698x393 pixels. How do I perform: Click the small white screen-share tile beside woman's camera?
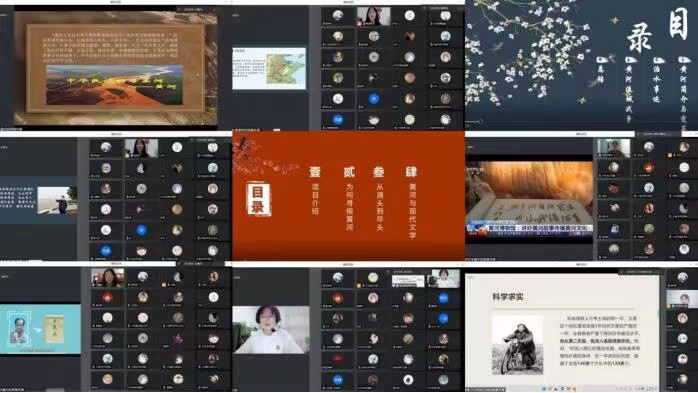point(408,281)
